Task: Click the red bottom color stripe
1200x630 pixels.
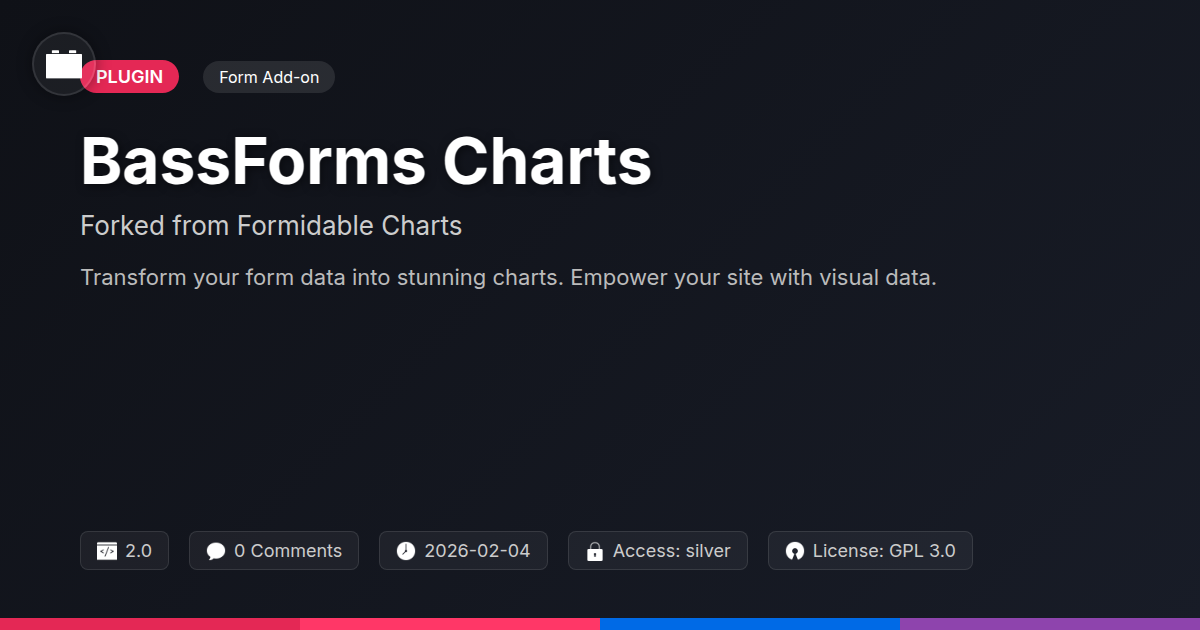Action: coord(150,624)
